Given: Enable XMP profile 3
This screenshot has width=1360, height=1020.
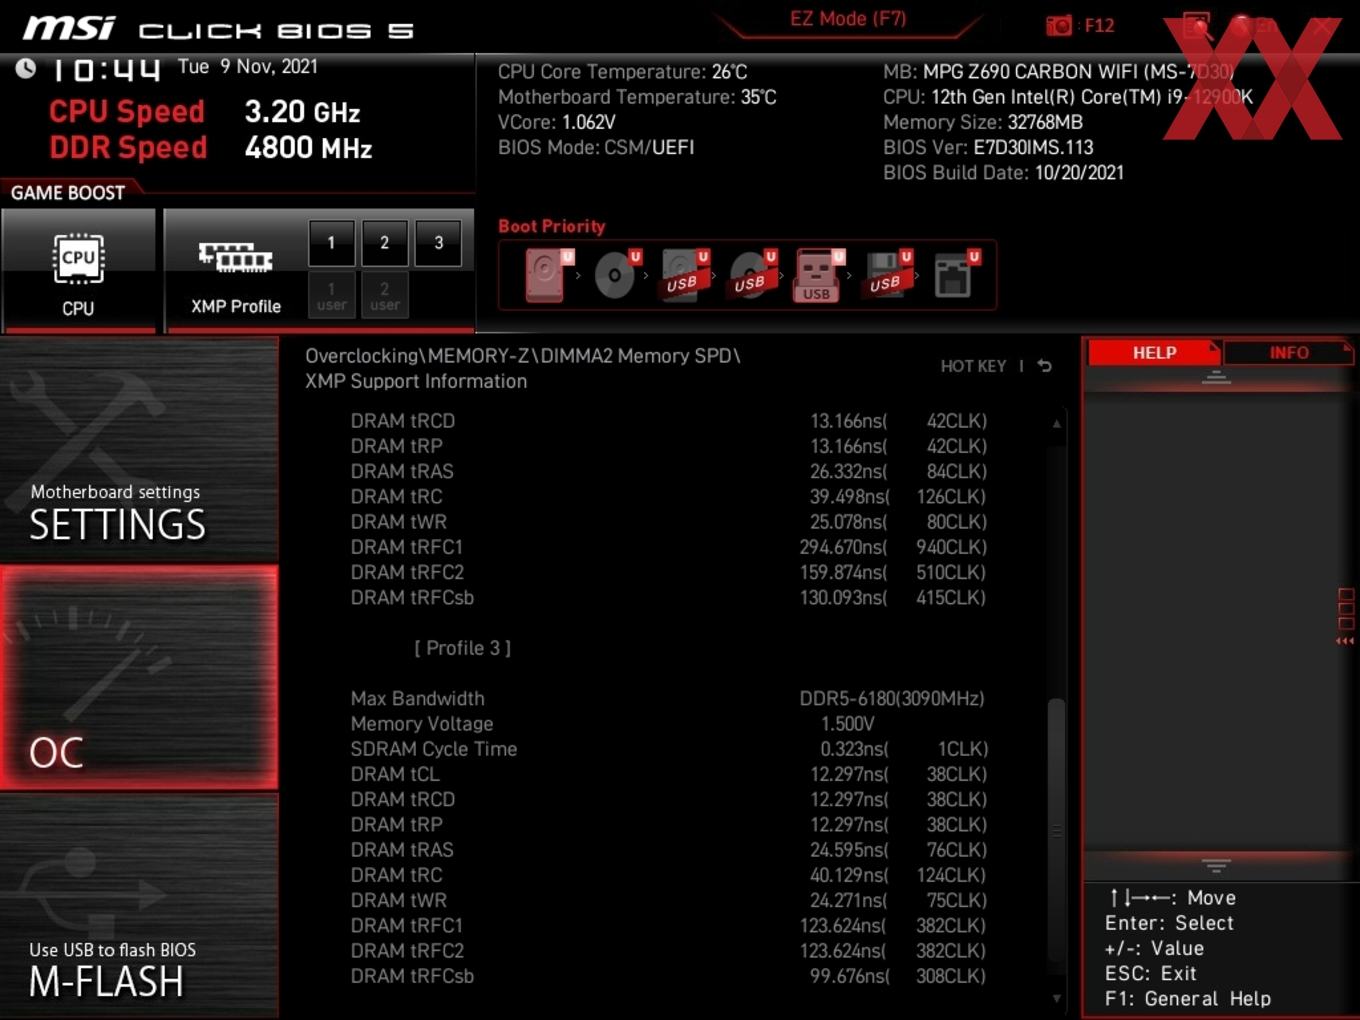Looking at the screenshot, I should [438, 243].
